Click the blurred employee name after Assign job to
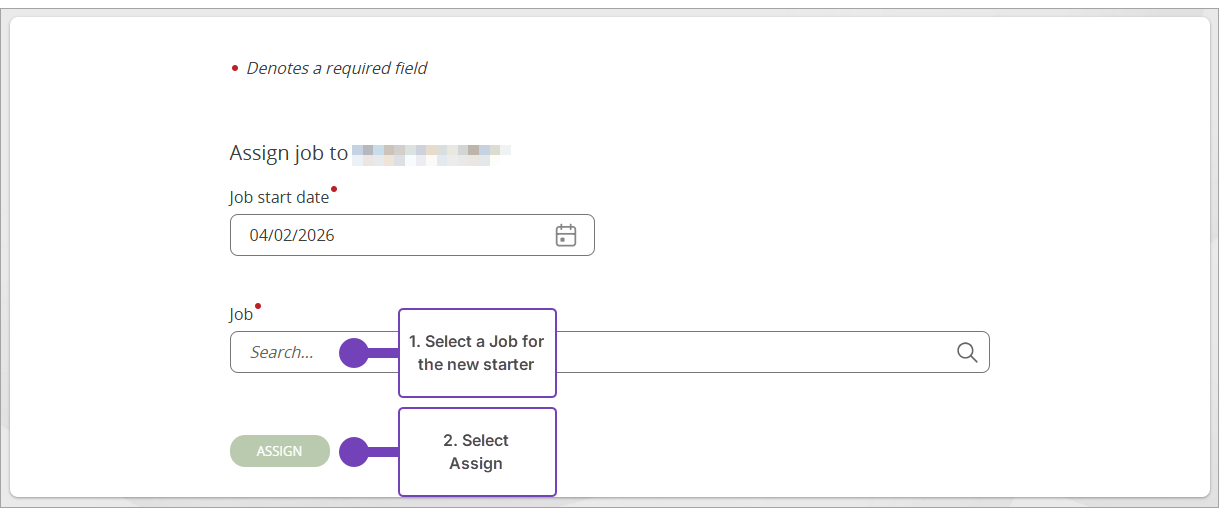 pyautogui.click(x=431, y=154)
